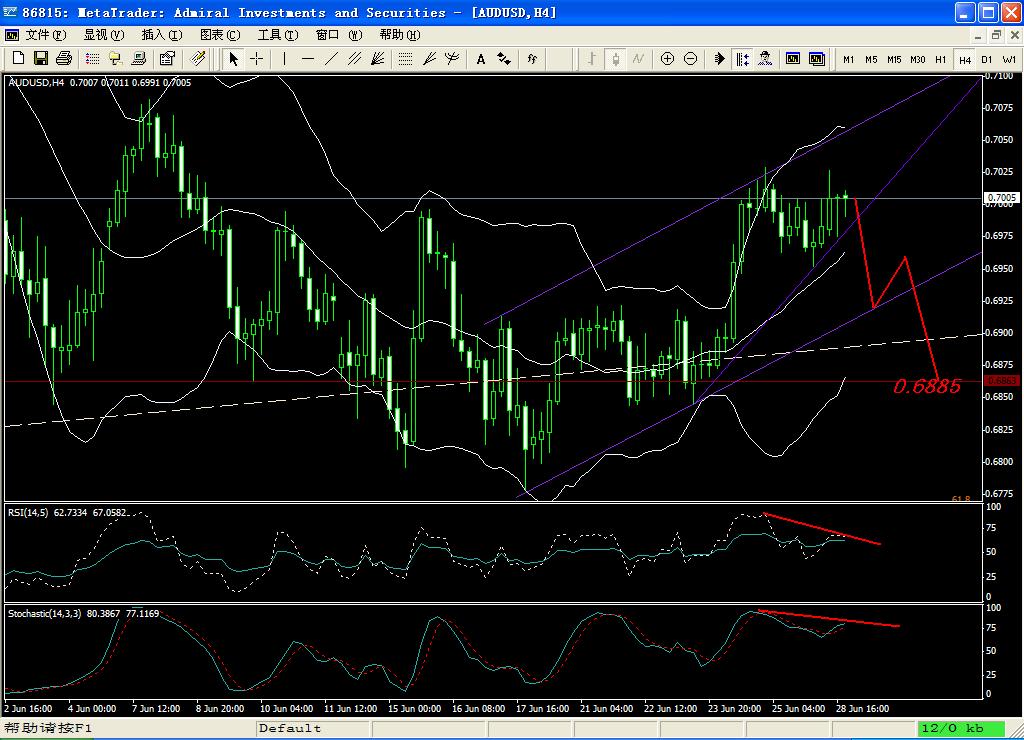1024x740 pixels.
Task: Click the Default profile in status bar
Action: click(x=290, y=728)
